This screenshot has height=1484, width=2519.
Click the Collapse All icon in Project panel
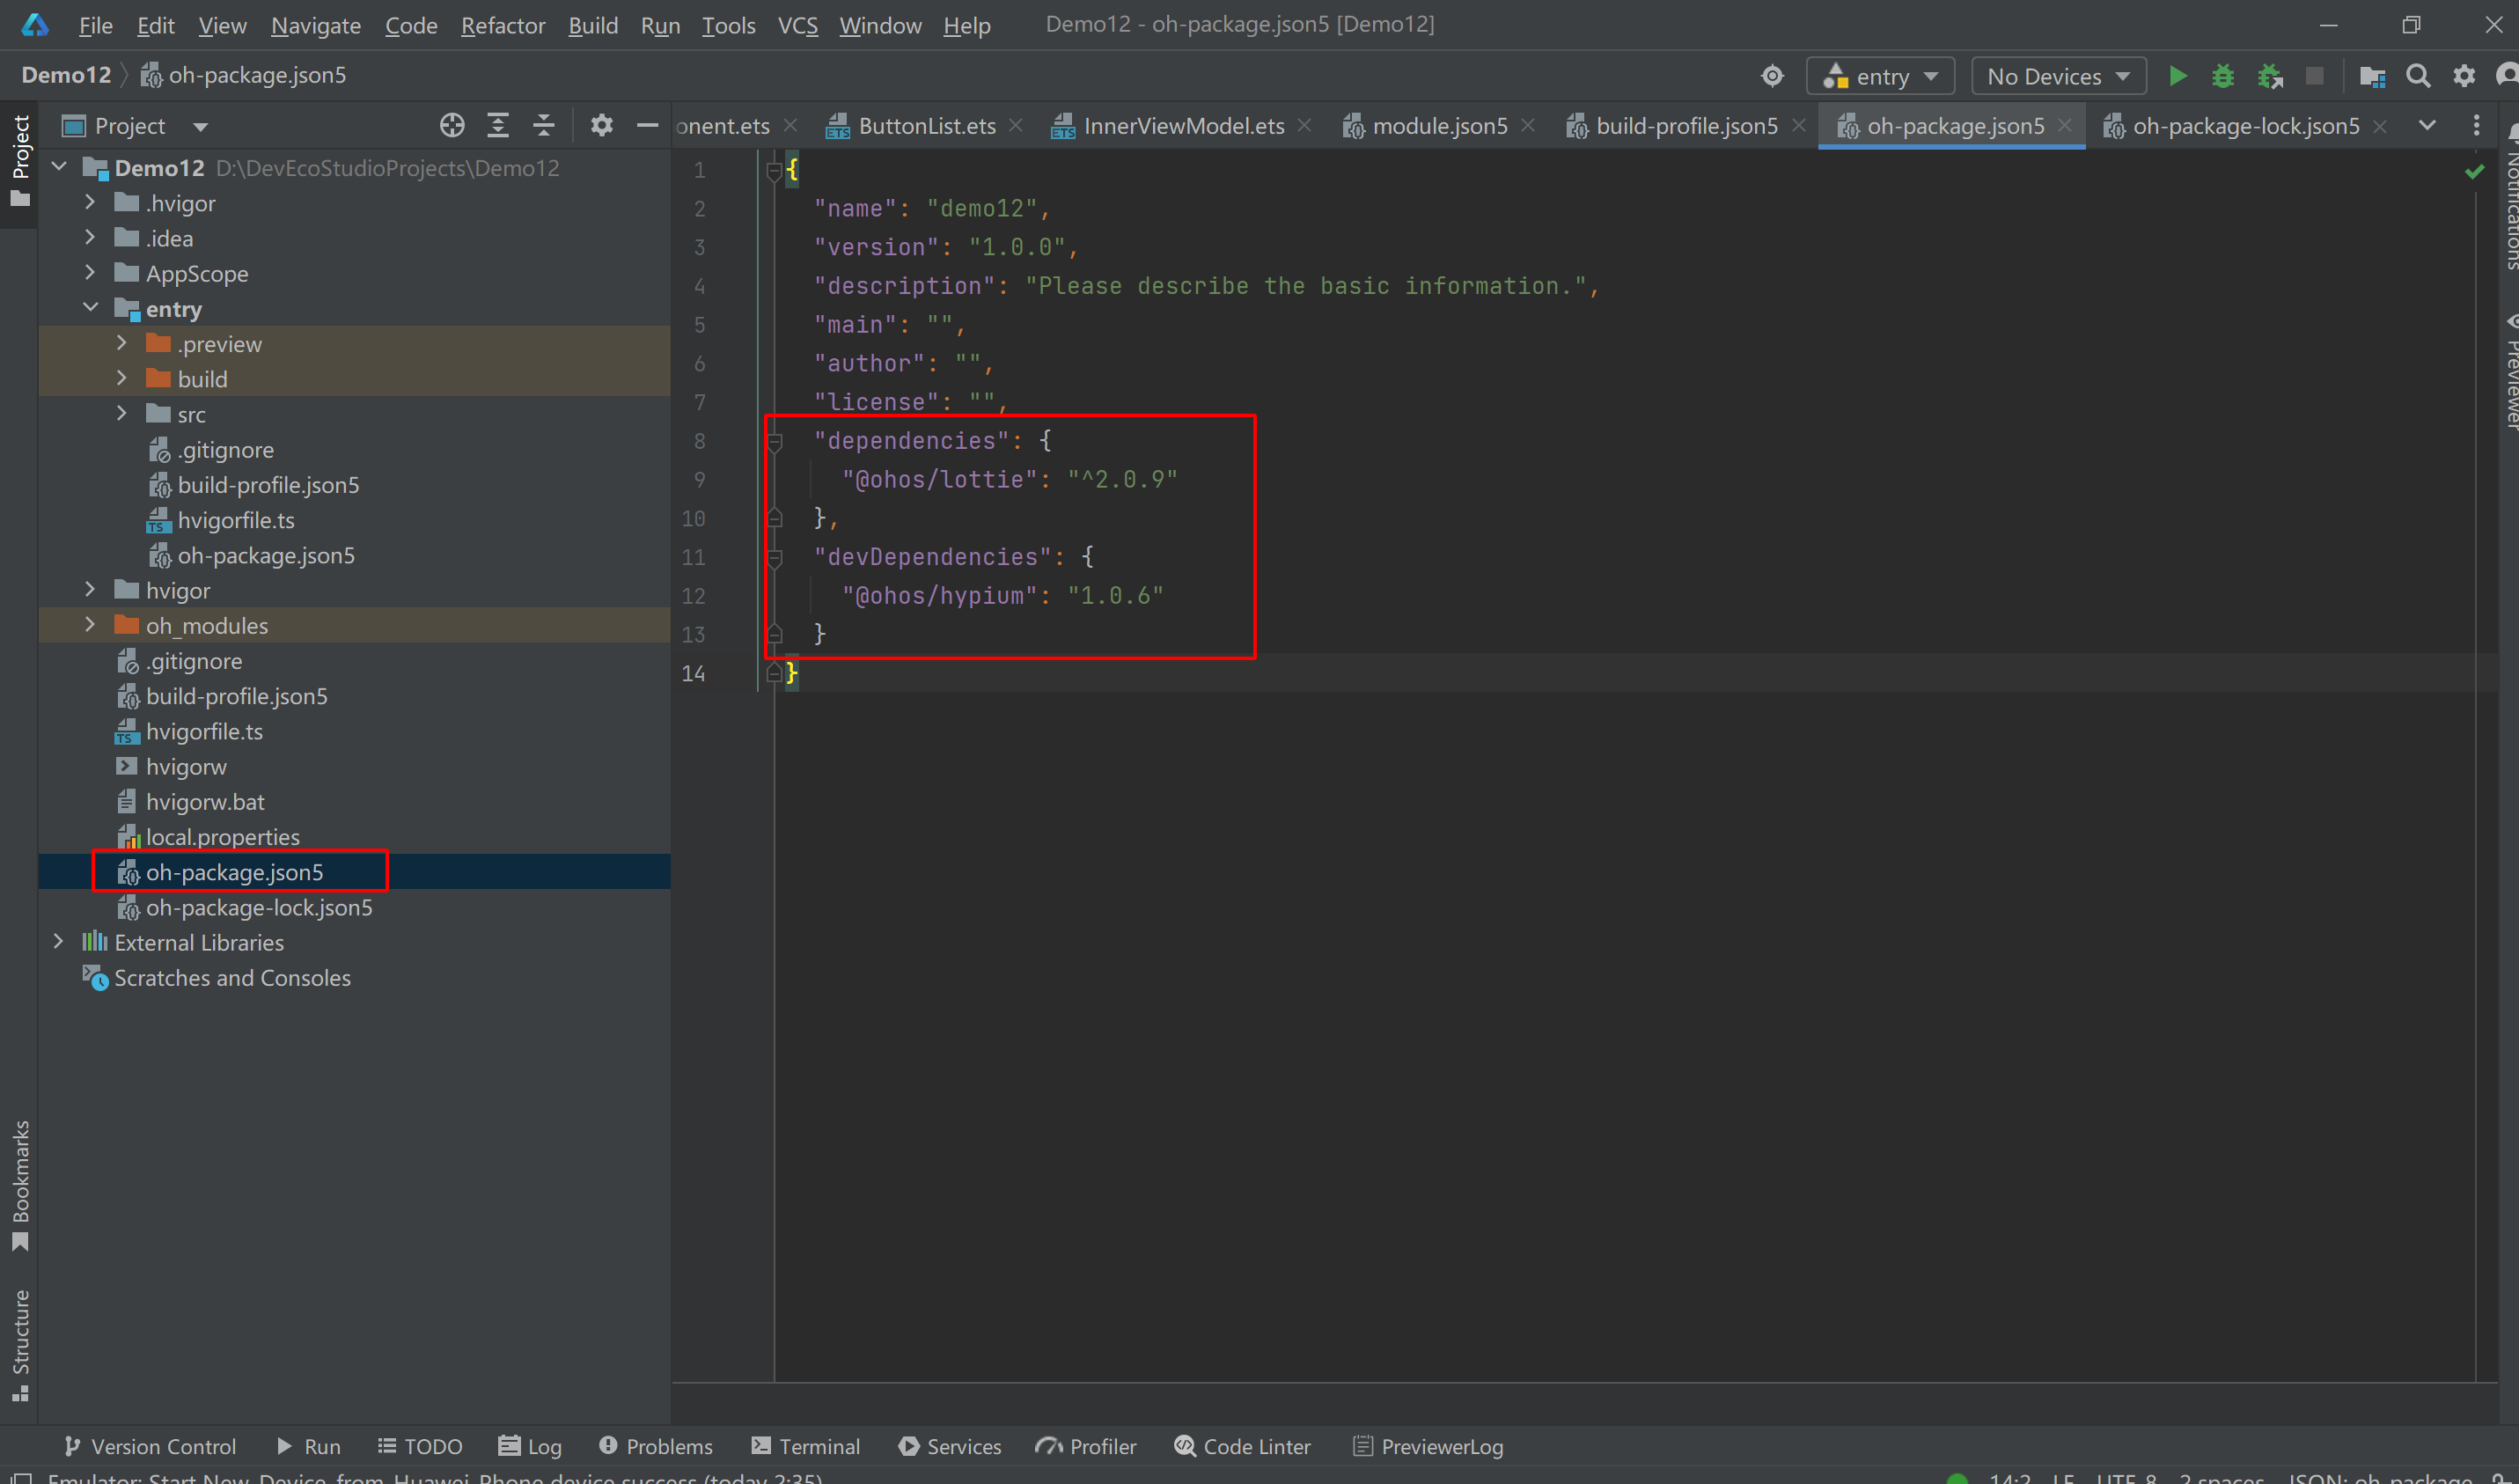pos(543,125)
